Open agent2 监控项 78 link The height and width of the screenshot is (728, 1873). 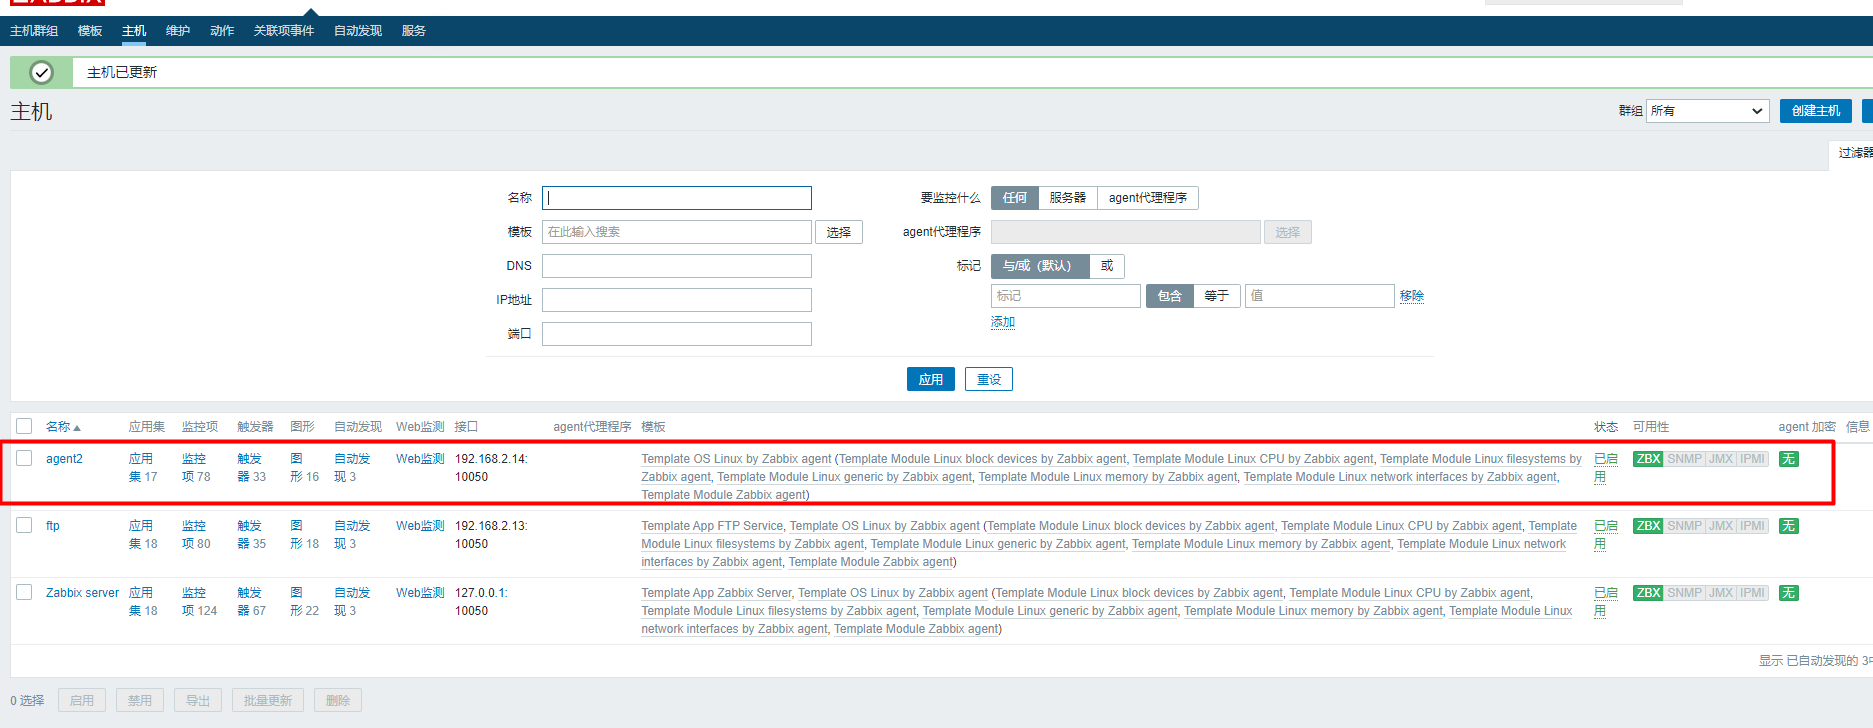click(x=194, y=468)
